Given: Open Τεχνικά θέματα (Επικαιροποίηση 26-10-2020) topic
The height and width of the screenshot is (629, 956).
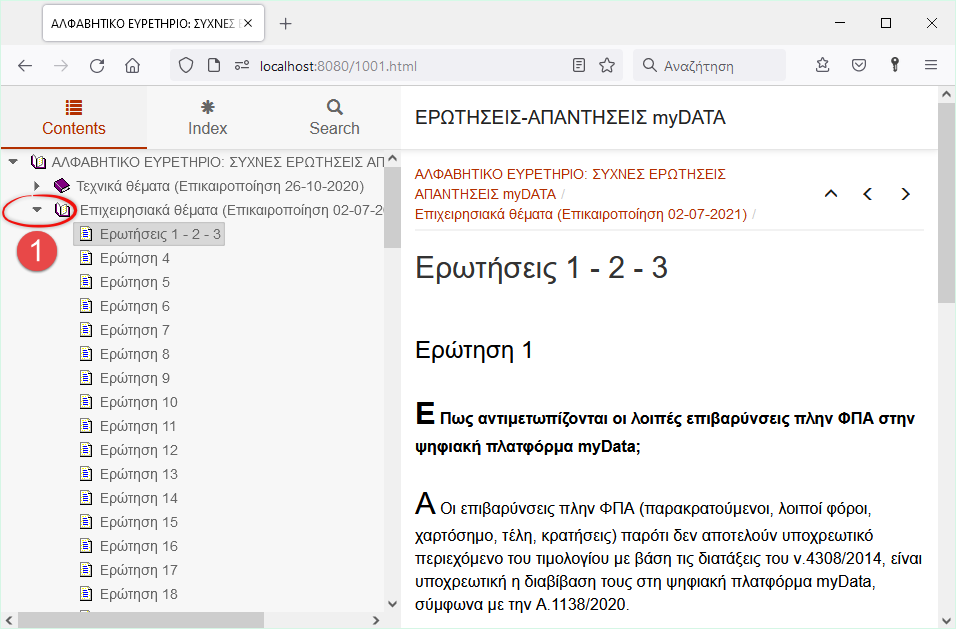Looking at the screenshot, I should pyautogui.click(x=220, y=186).
